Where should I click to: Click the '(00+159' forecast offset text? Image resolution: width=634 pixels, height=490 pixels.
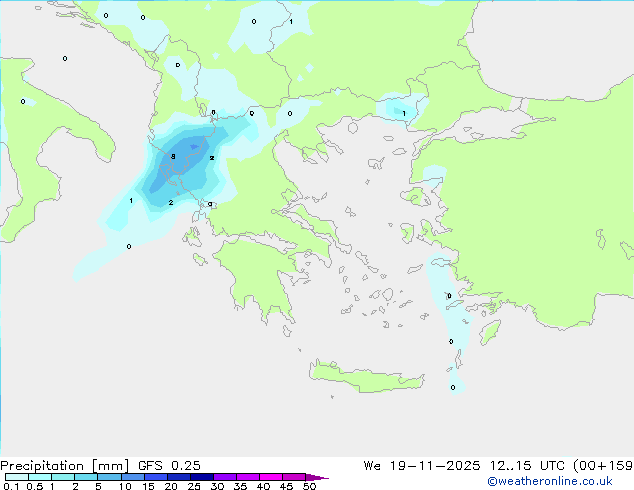tap(603, 466)
